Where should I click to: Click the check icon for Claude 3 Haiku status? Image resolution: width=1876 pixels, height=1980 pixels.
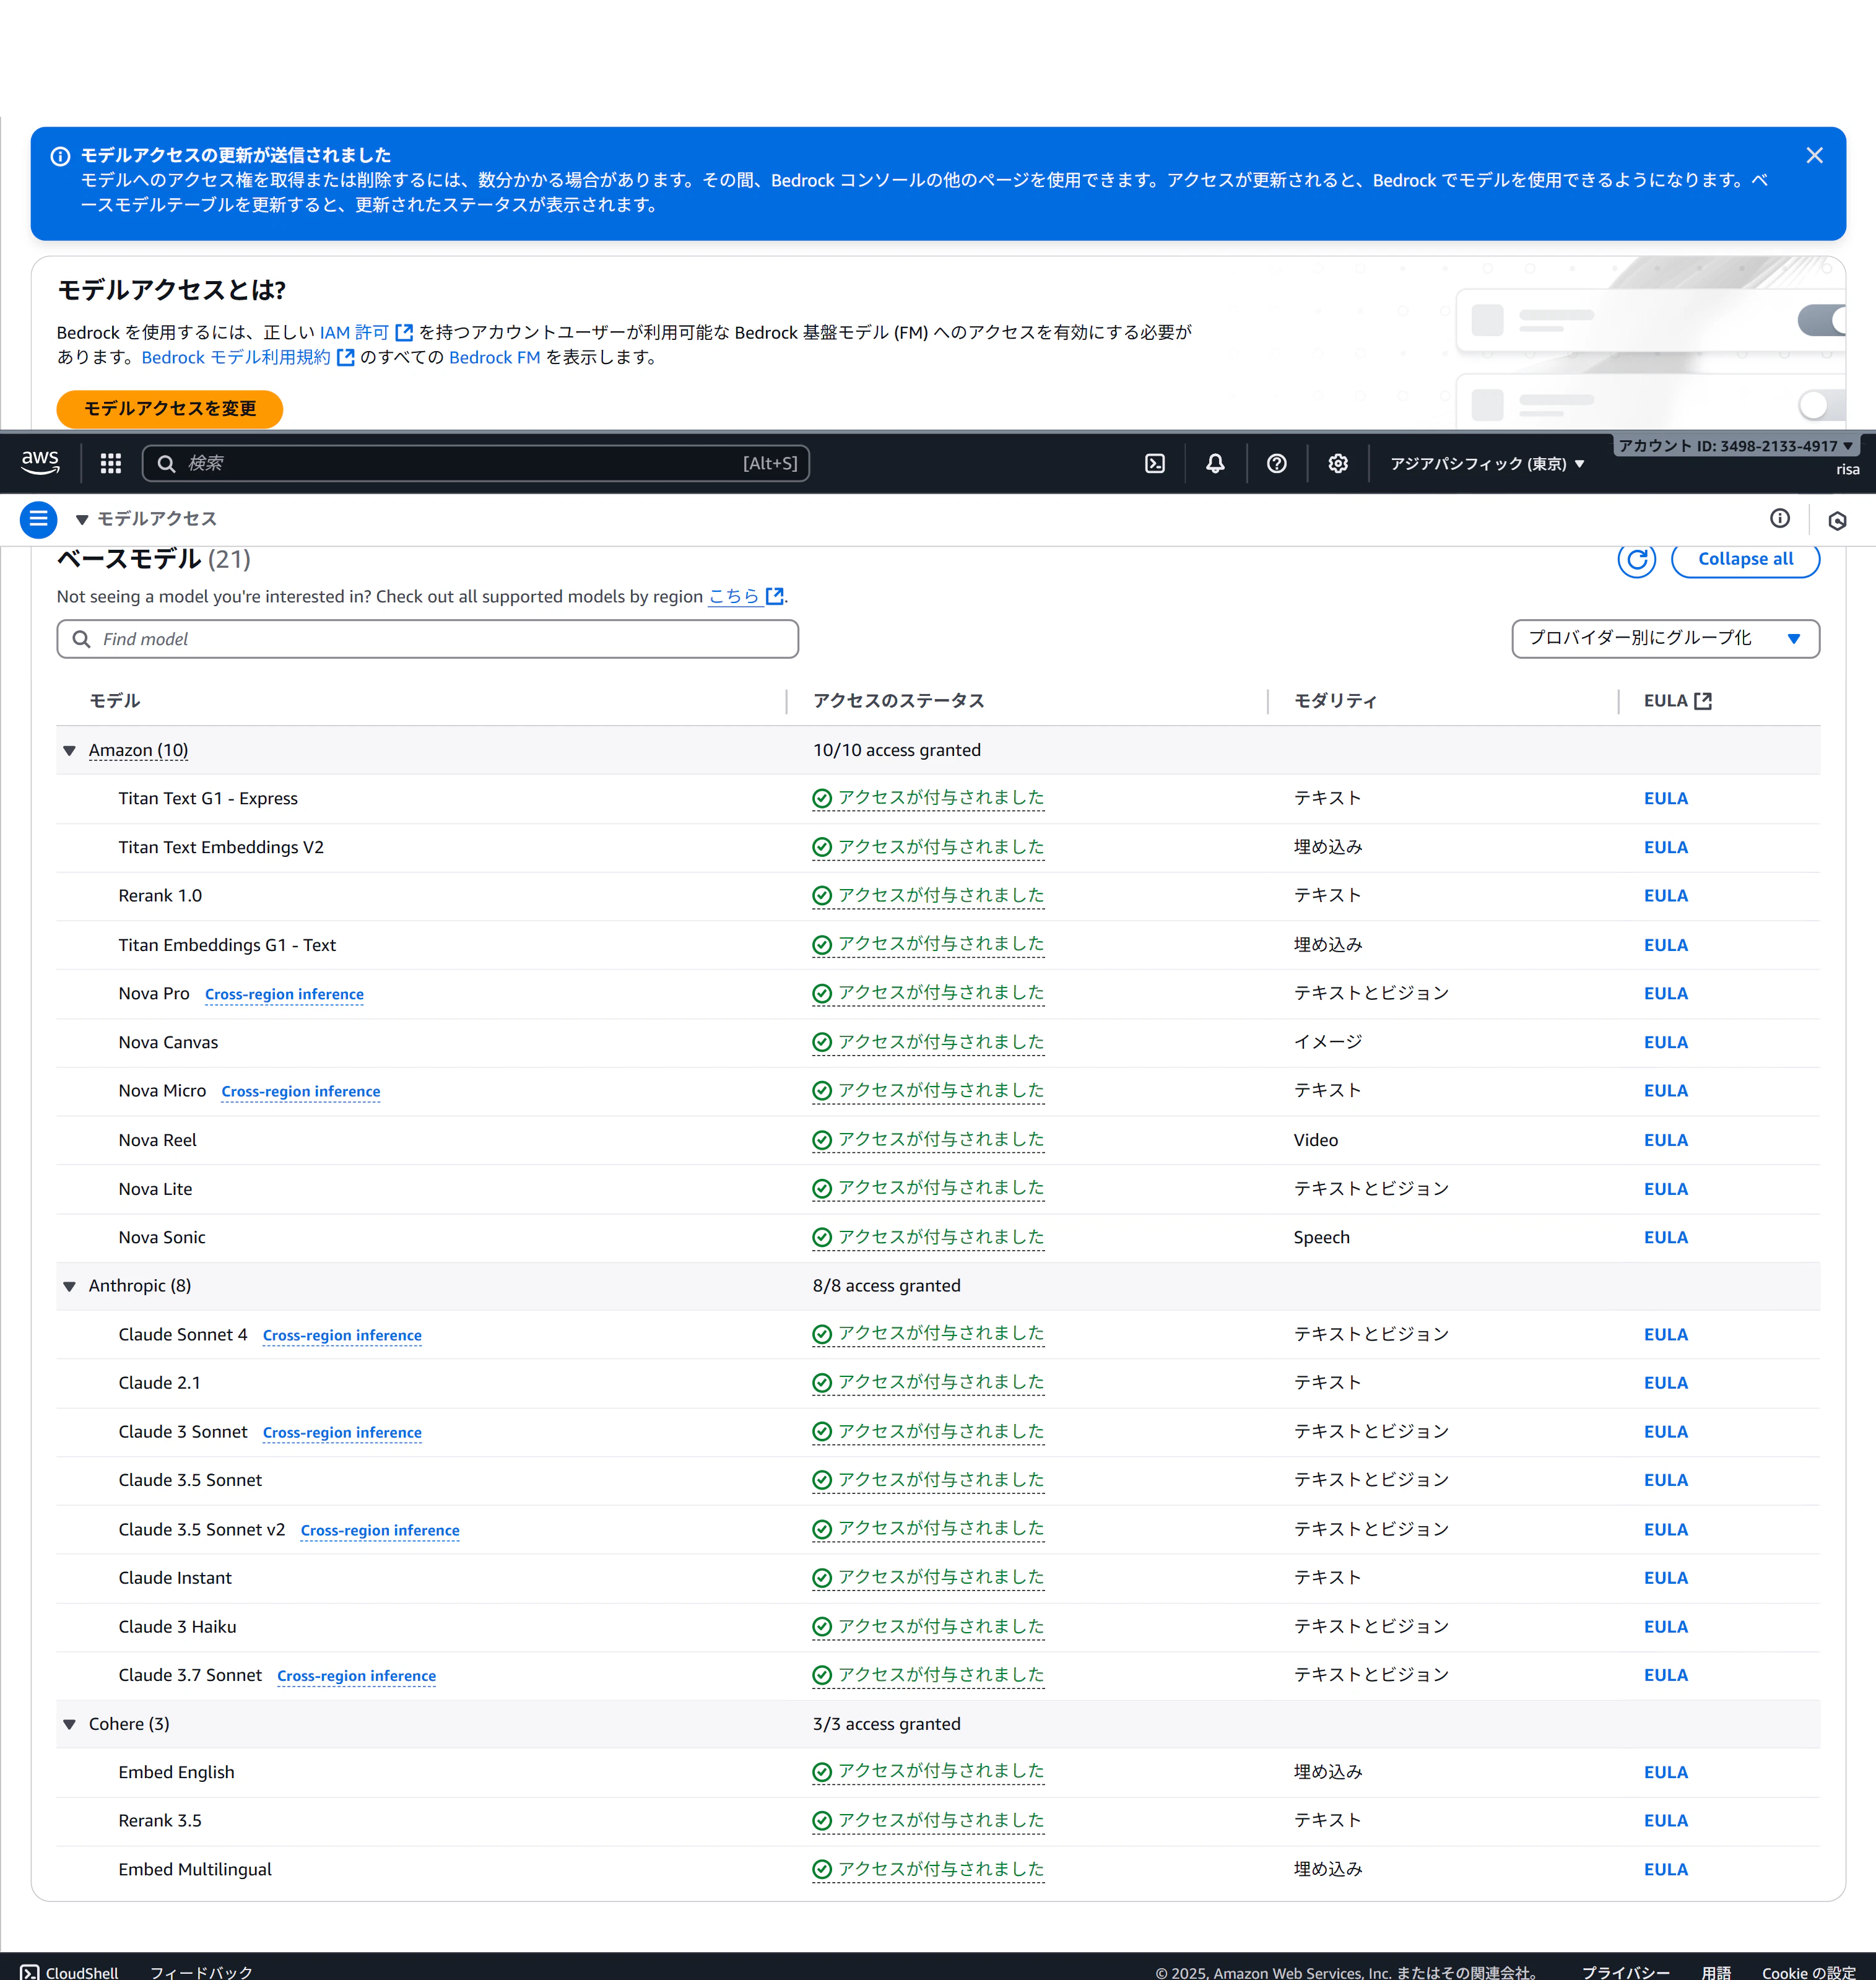pos(822,1627)
